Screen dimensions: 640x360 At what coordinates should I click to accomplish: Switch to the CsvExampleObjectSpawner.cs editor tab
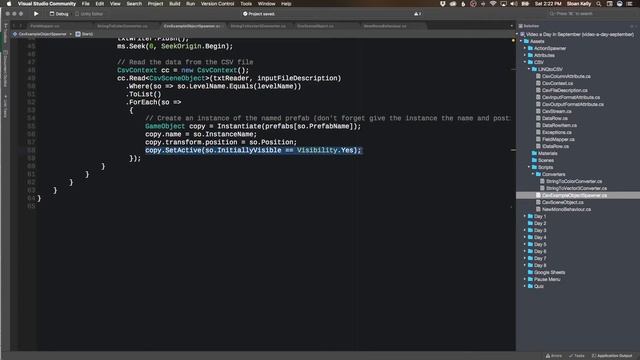click(191, 26)
